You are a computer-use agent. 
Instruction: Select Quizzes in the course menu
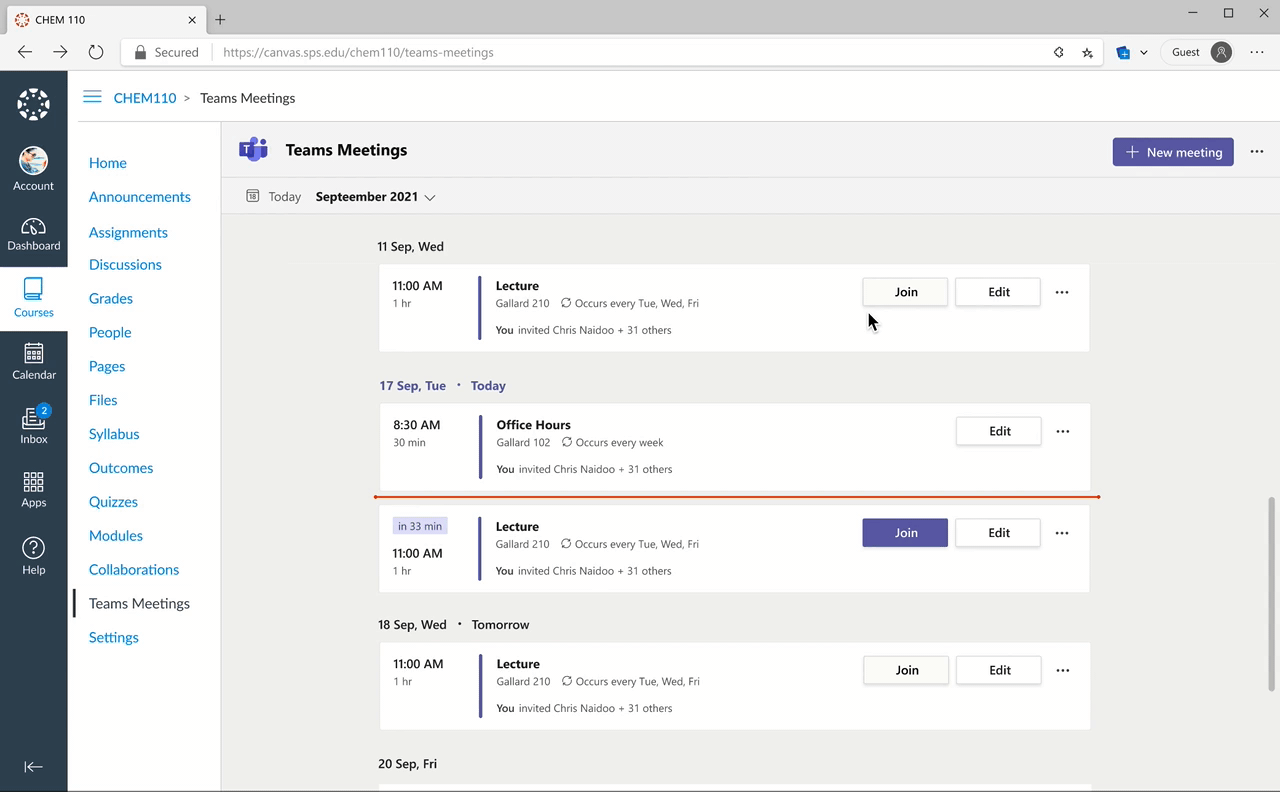pos(113,502)
